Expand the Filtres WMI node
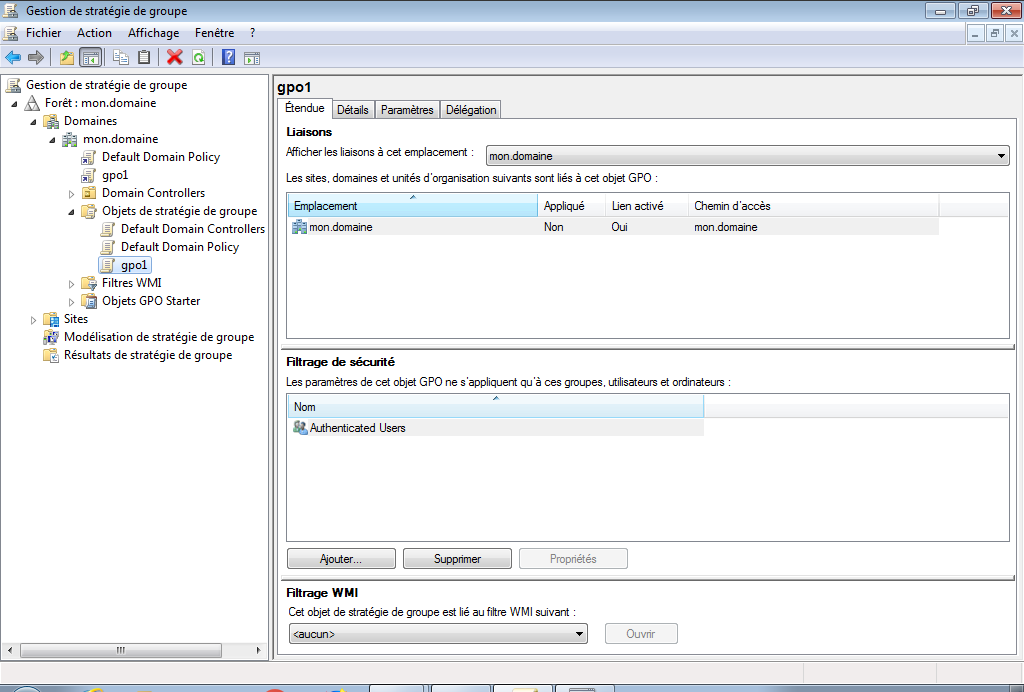The image size is (1024, 692). coord(71,284)
